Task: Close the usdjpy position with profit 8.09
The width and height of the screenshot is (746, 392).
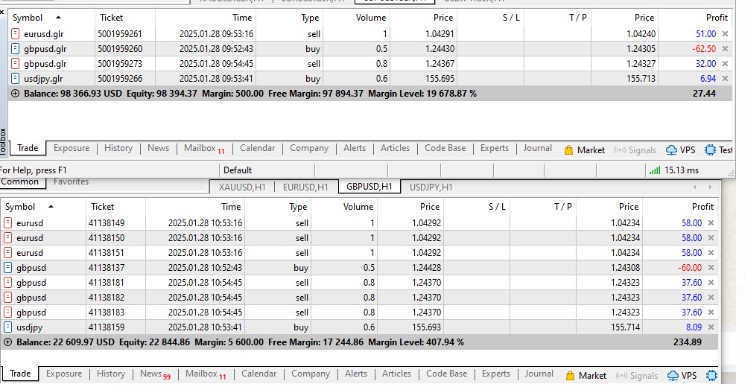Action: point(711,327)
